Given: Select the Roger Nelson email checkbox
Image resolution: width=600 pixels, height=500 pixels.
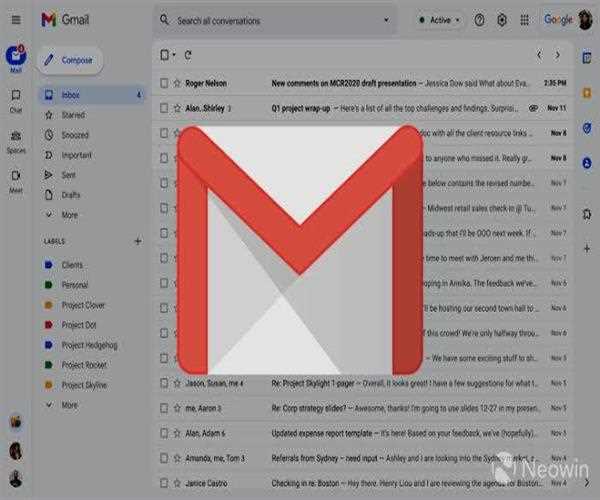Looking at the screenshot, I should [x=164, y=82].
